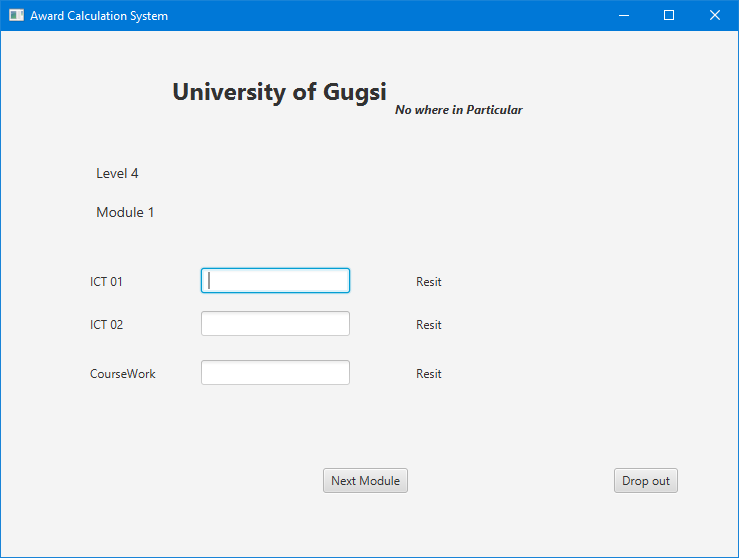
Task: Click the No where in Particular subtitle
Action: (x=459, y=110)
